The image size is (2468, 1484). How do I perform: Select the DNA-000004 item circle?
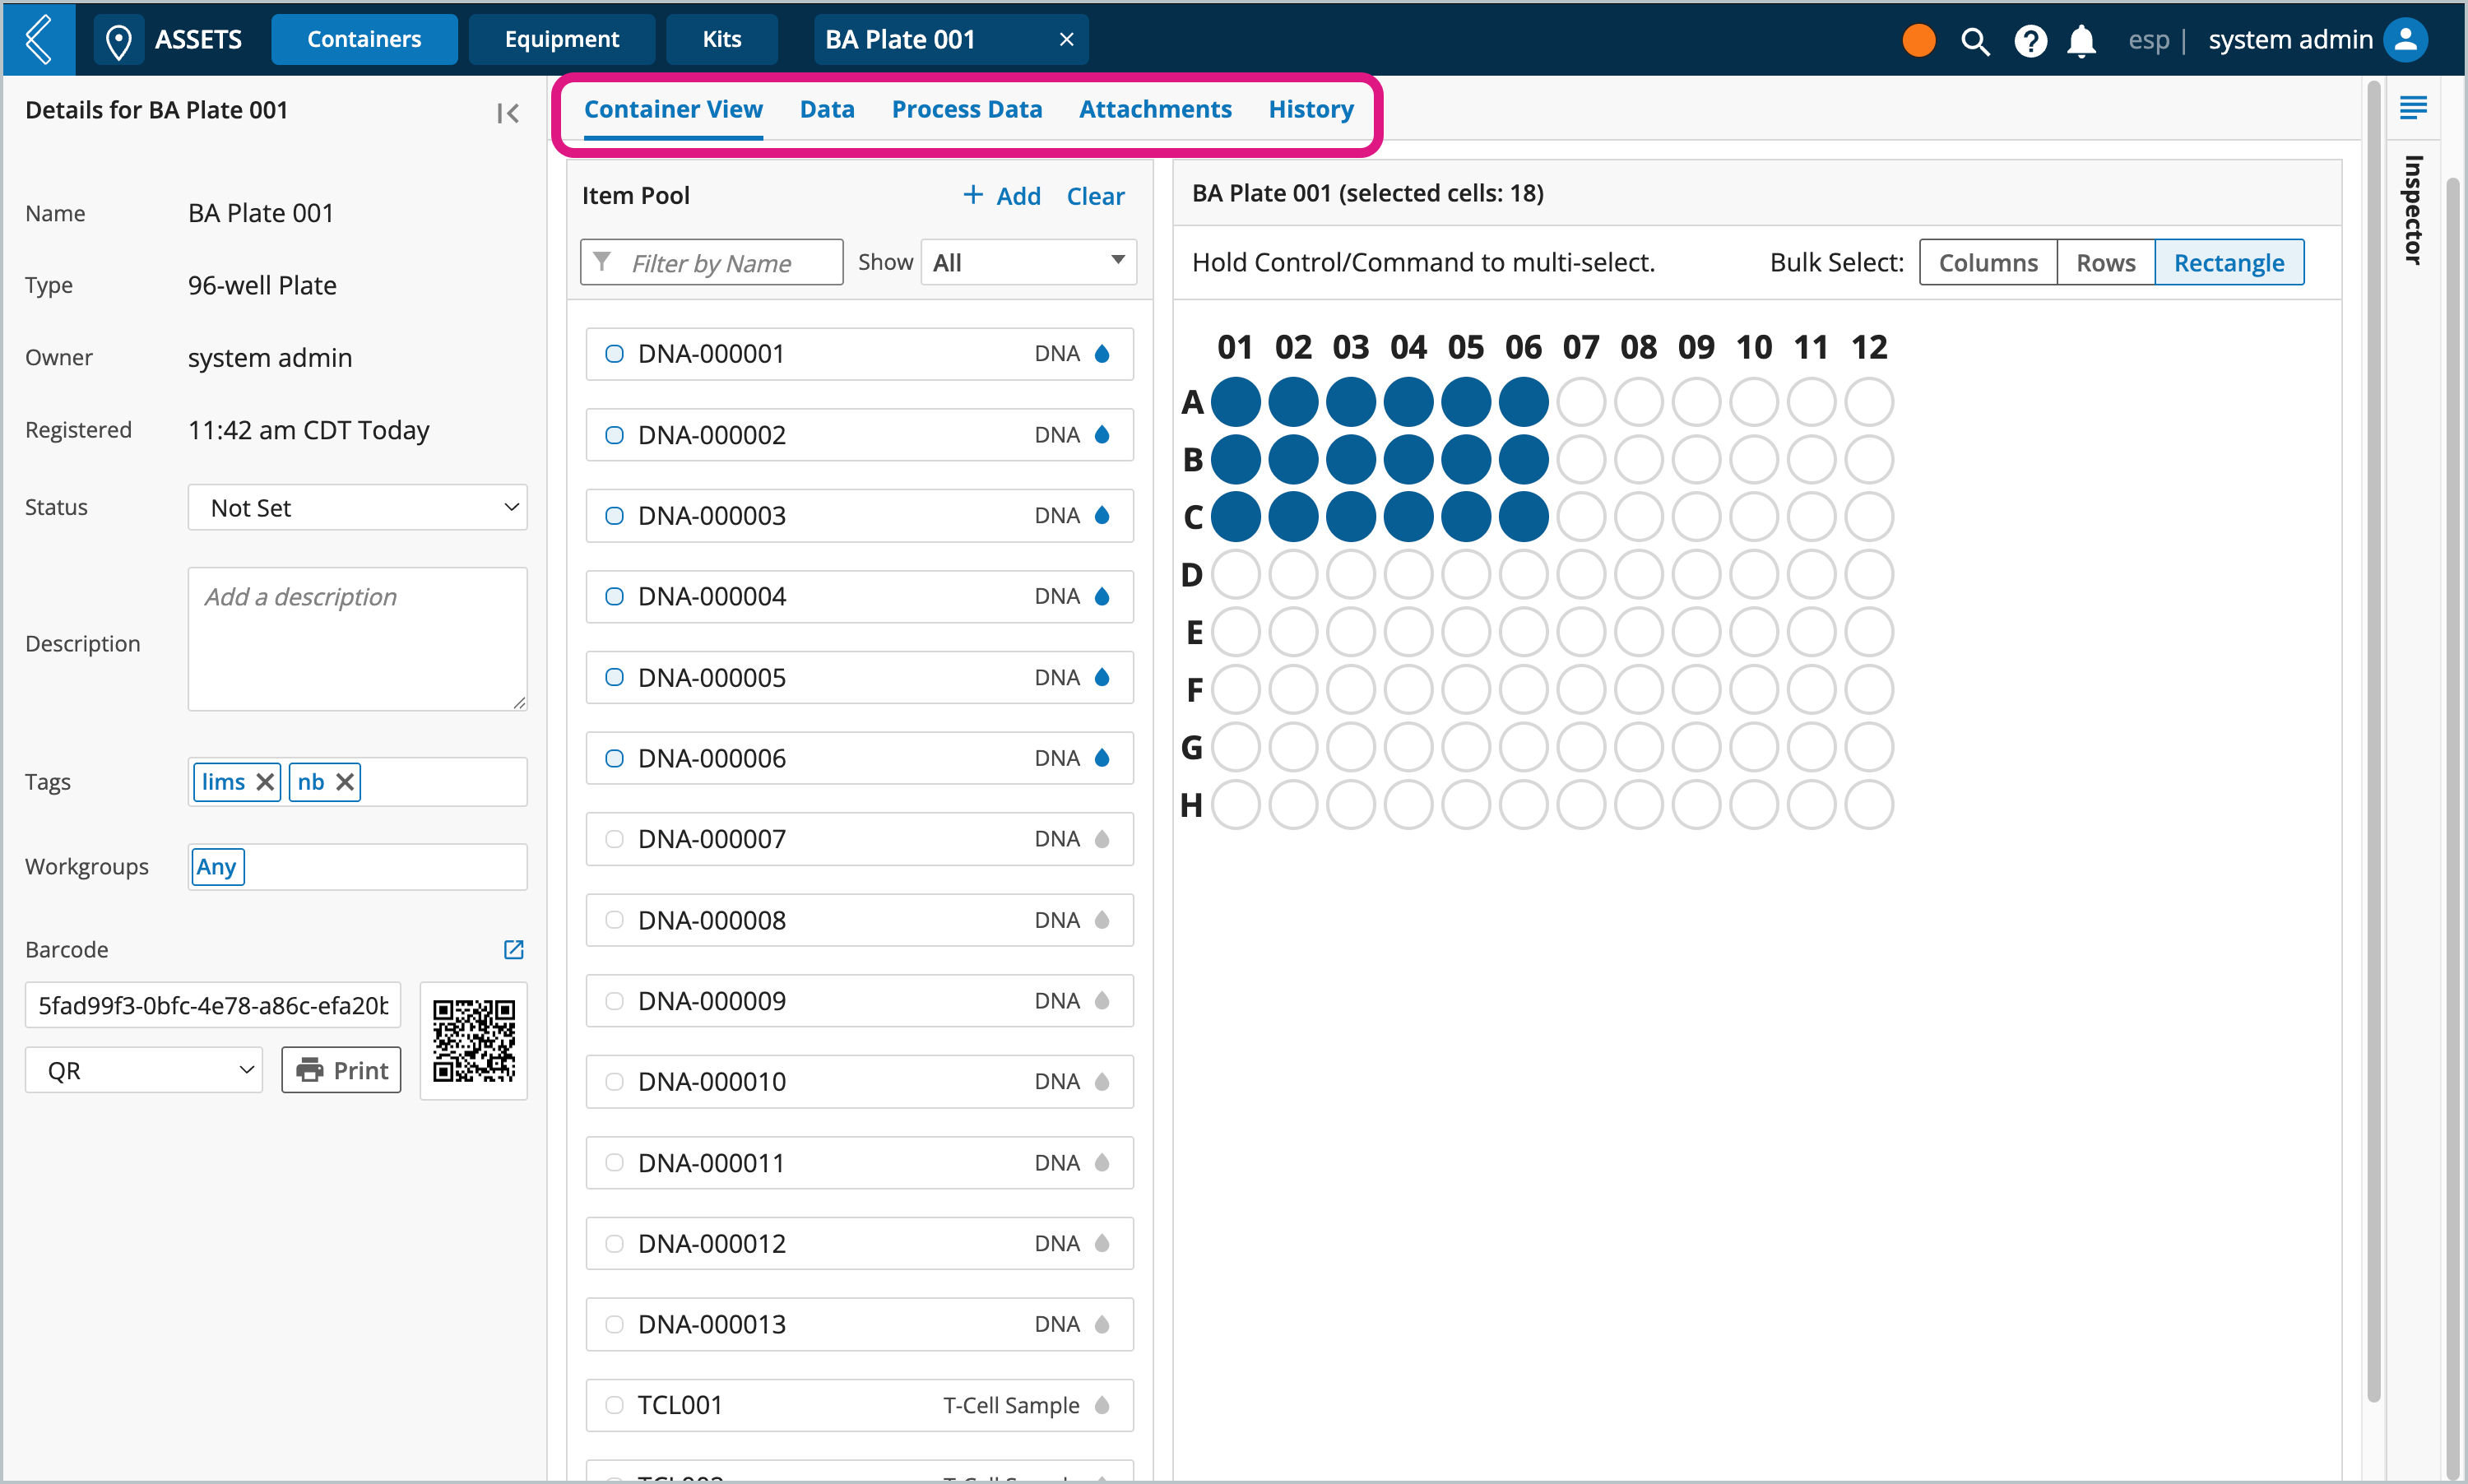[614, 596]
